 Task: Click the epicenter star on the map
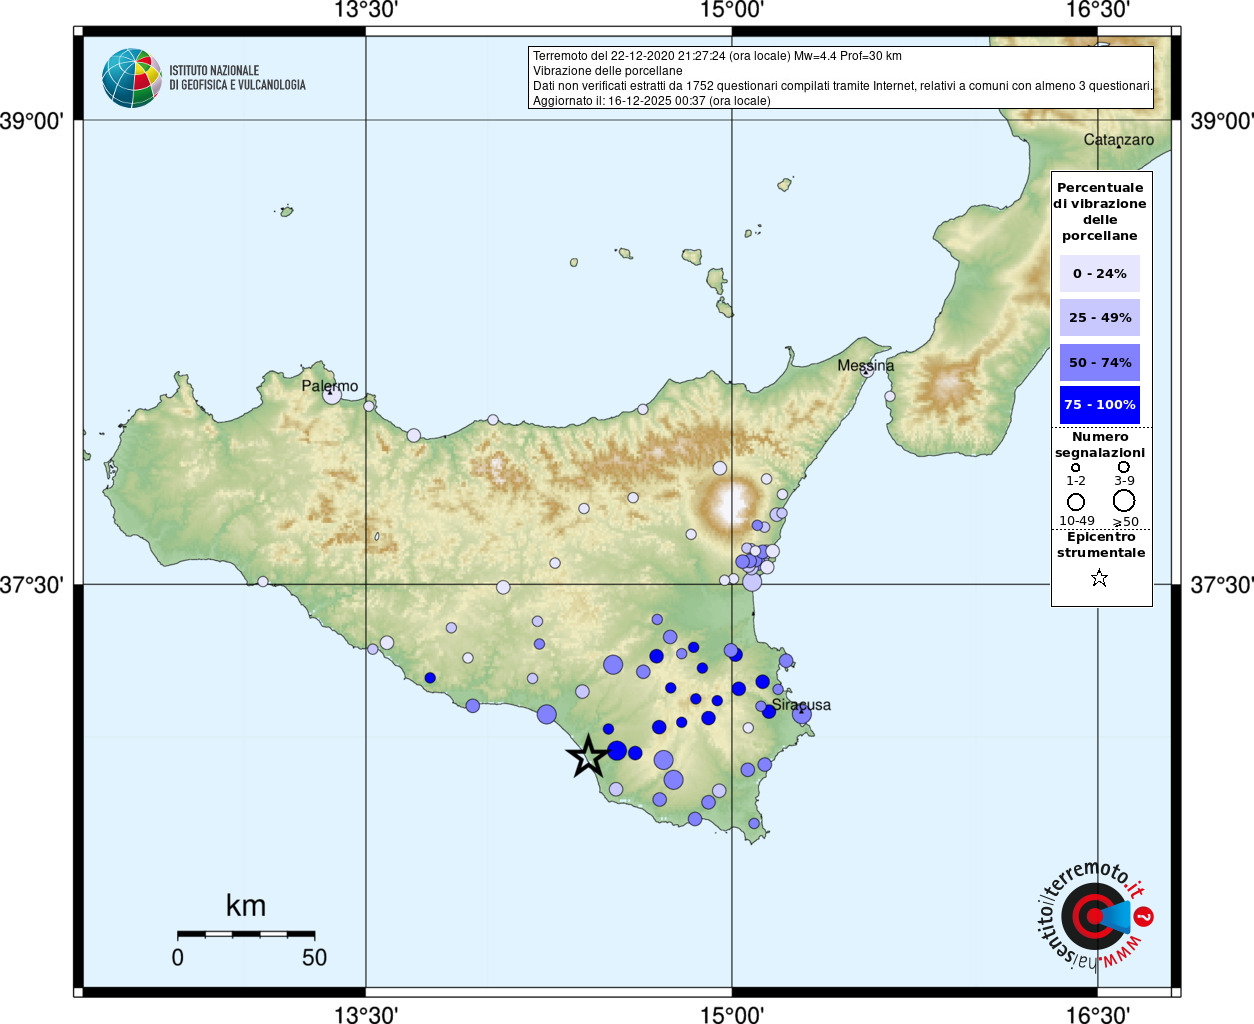coord(588,756)
